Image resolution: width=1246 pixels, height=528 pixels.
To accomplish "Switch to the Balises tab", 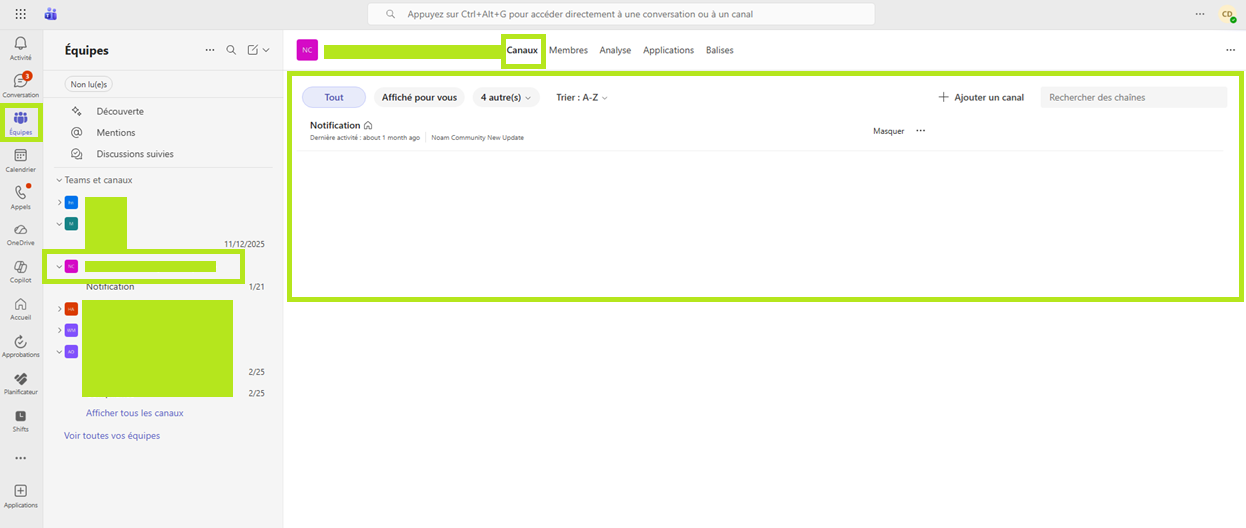I will click(x=719, y=50).
